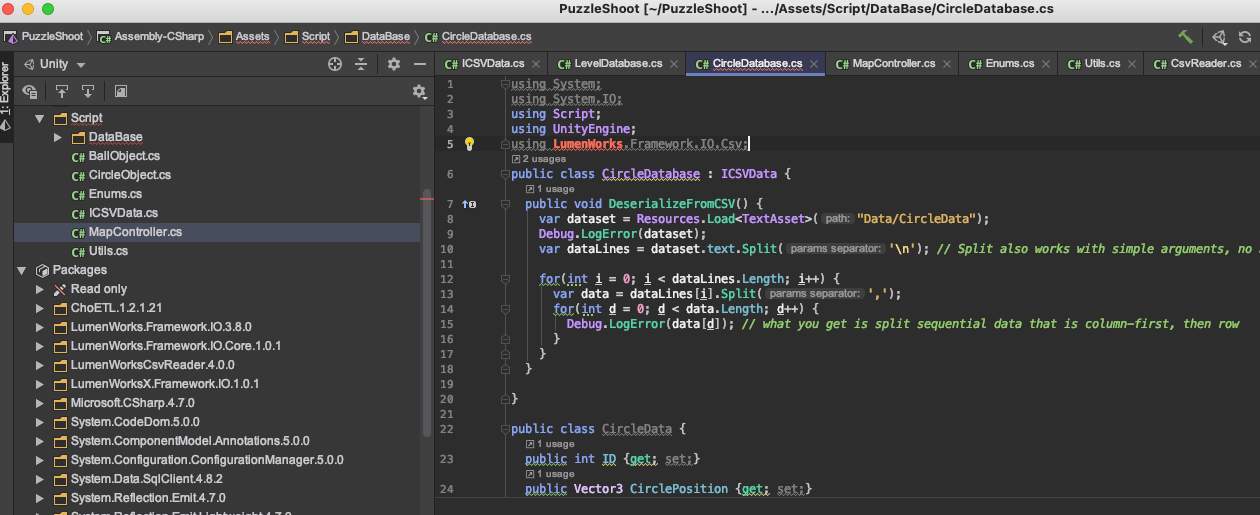
Task: Open Unity view selector dropdown
Action: [x=54, y=64]
